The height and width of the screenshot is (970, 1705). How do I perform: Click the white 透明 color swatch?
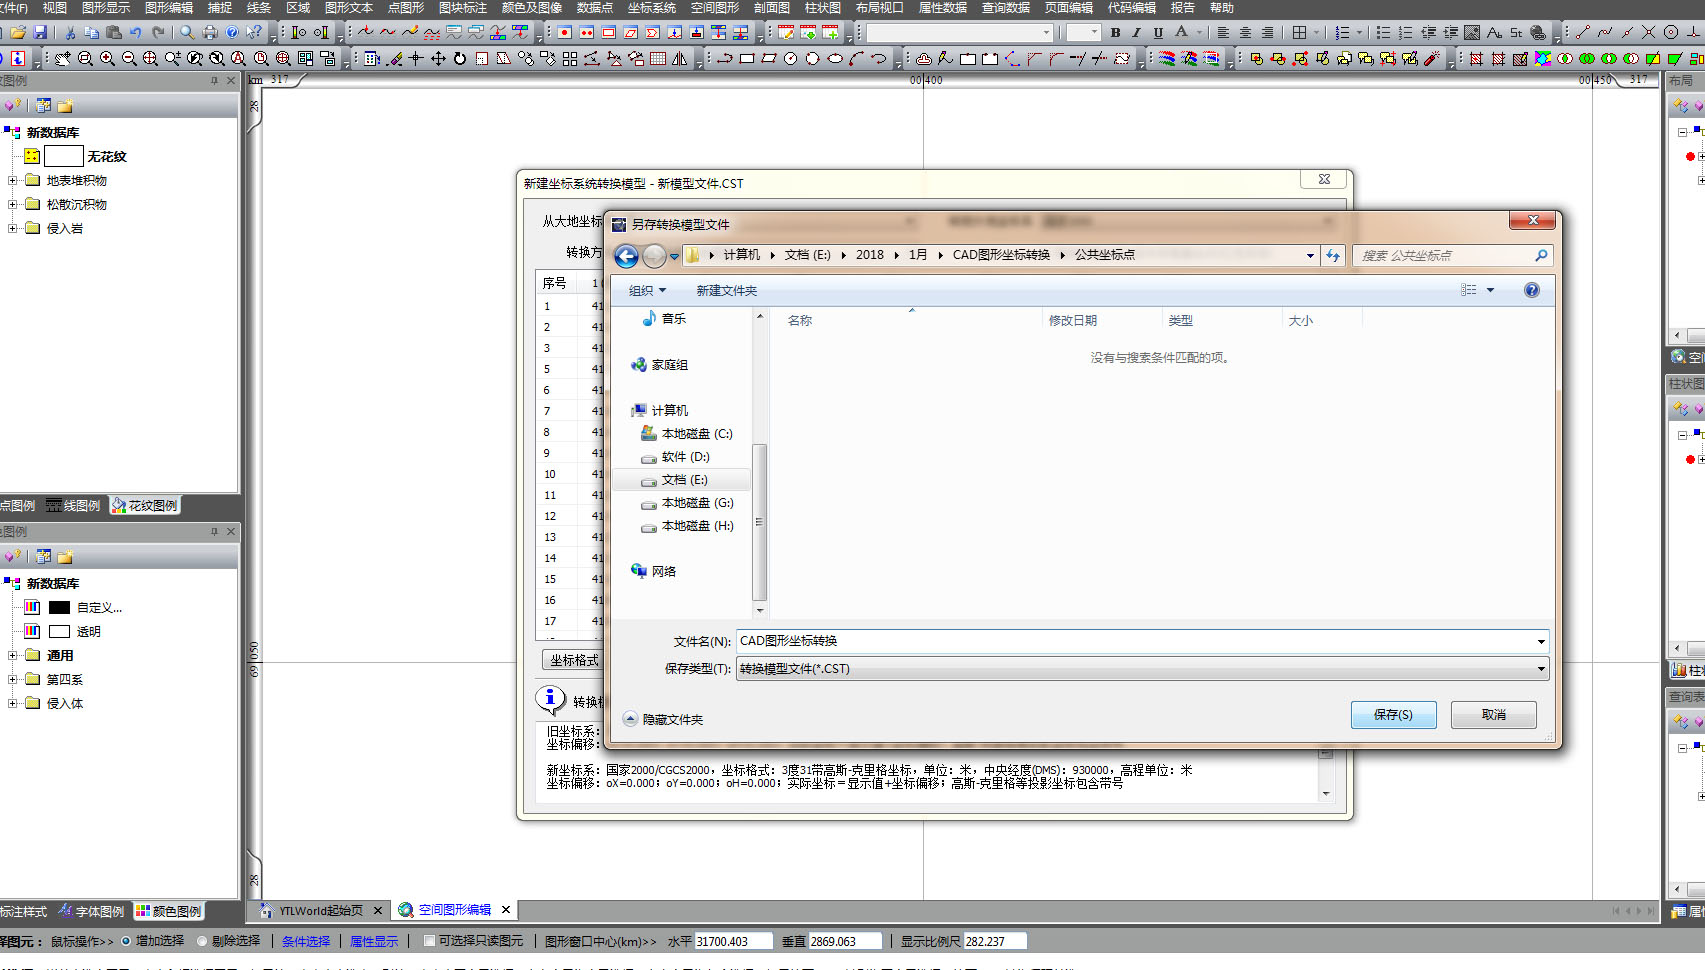click(x=59, y=632)
